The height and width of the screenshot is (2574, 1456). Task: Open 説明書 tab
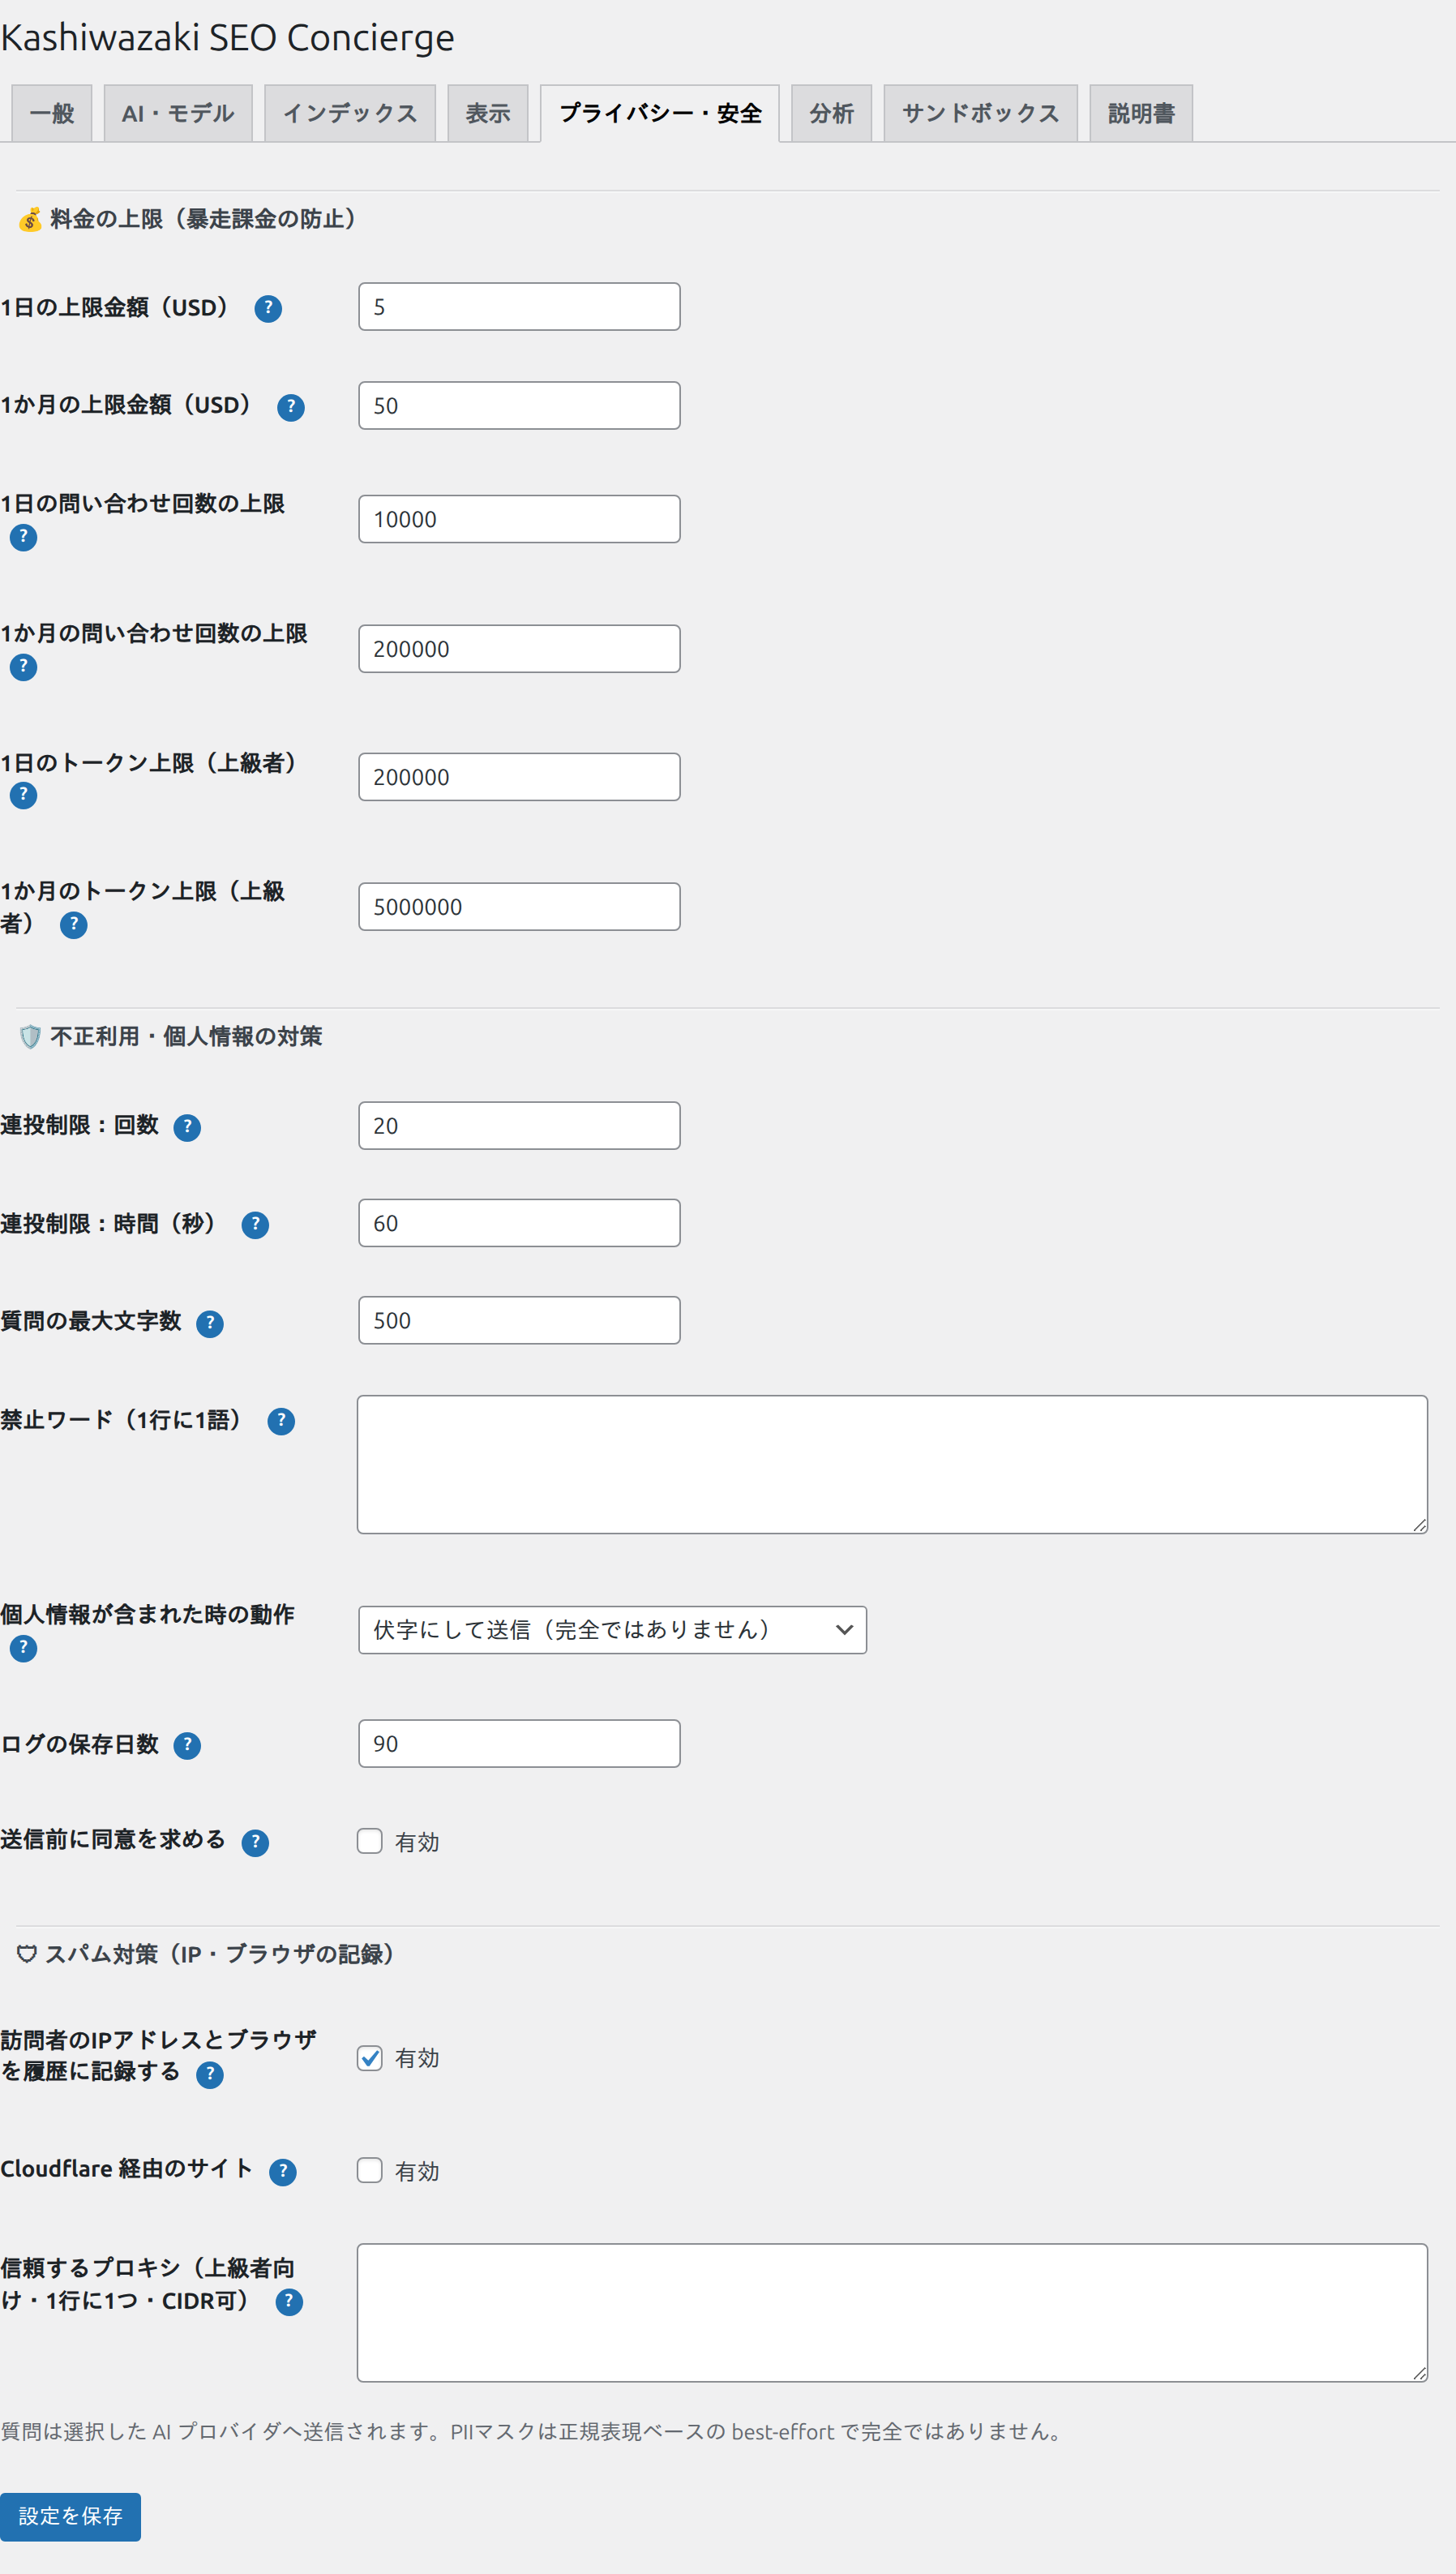(1141, 113)
